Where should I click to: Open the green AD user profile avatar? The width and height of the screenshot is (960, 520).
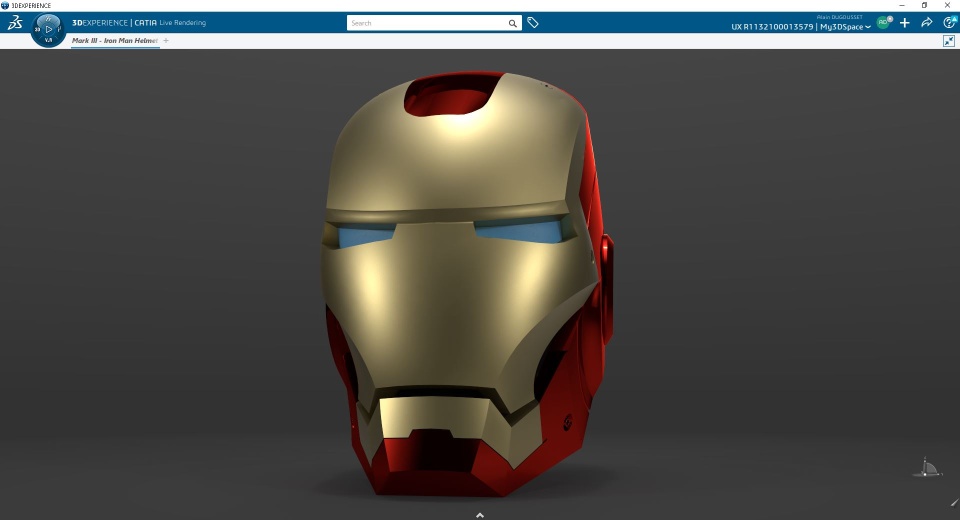click(x=883, y=23)
